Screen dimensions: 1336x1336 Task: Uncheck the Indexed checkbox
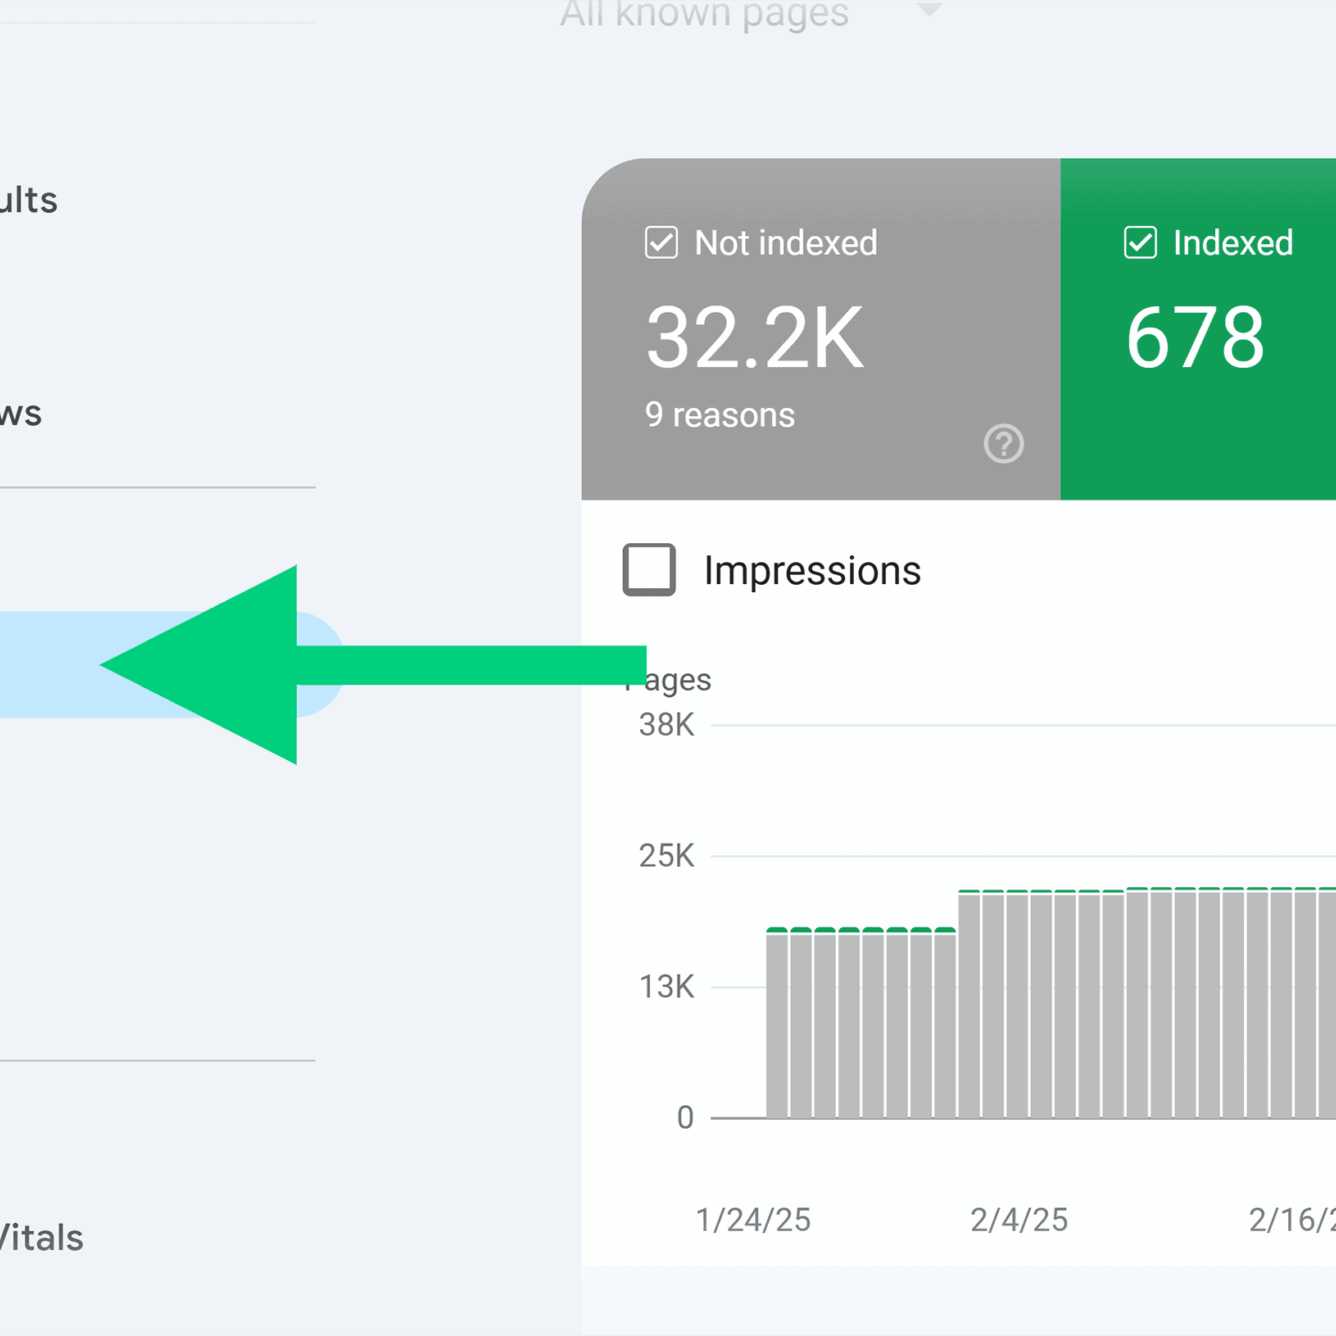tap(1140, 243)
